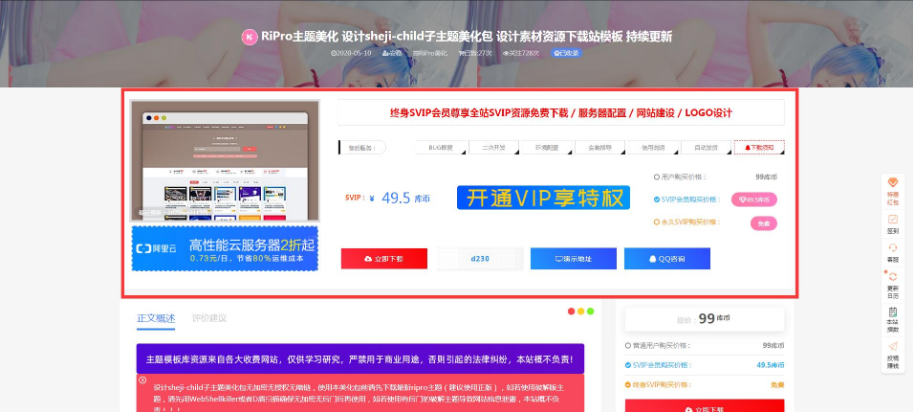Click the 99 original price box in the sidebar
913x412 pixels.
click(705, 319)
